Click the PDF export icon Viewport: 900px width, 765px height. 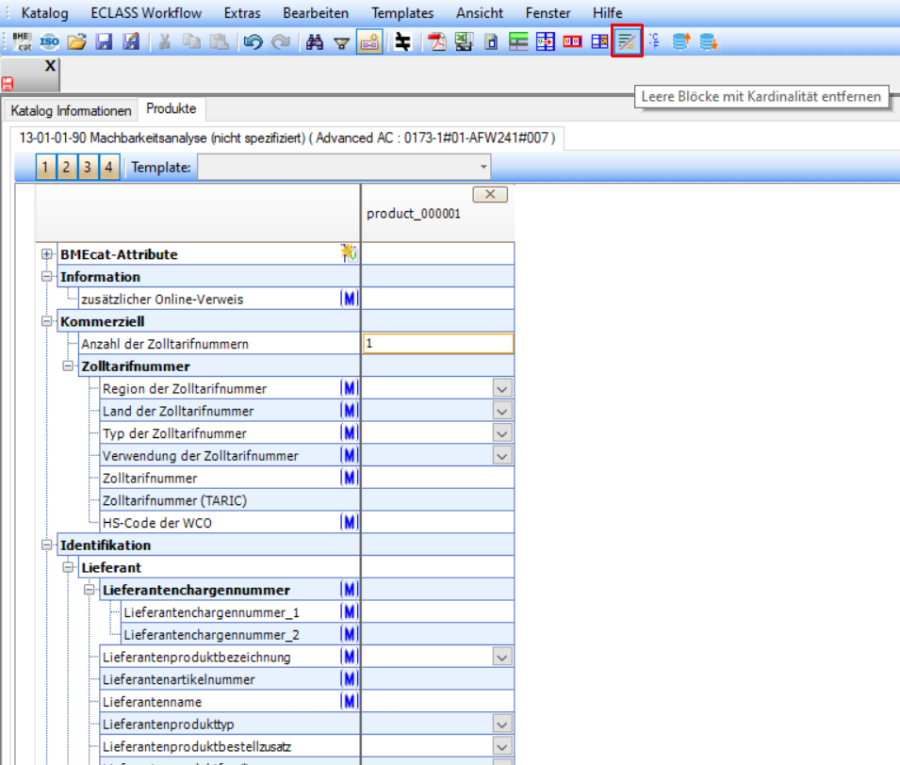point(437,42)
